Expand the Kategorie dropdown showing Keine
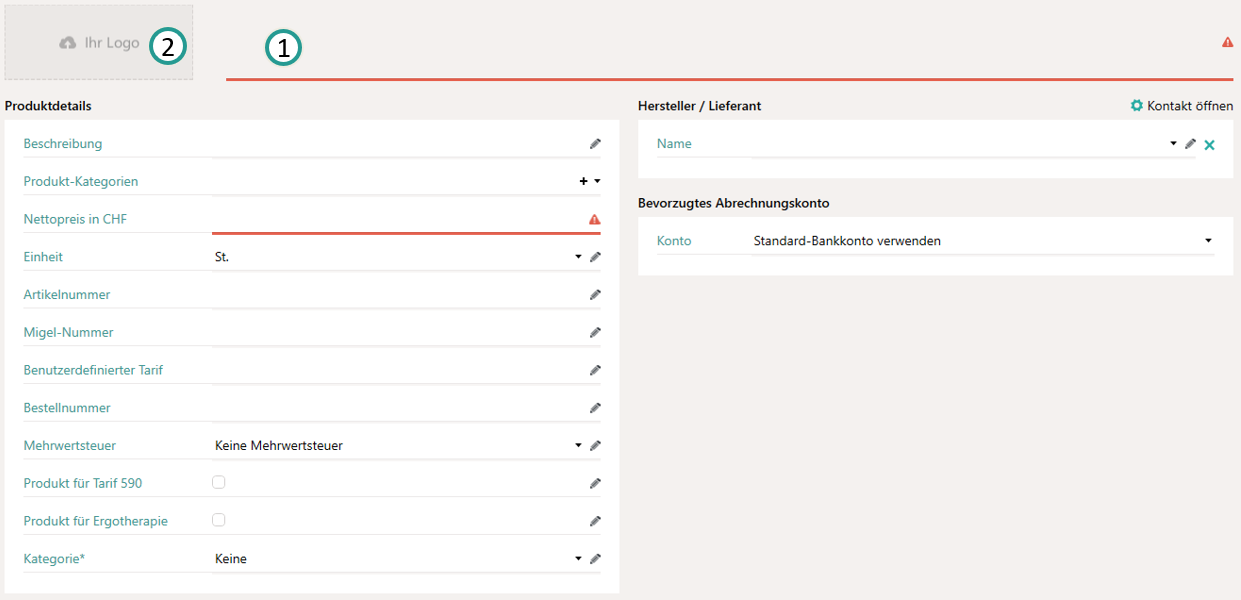Image resolution: width=1241 pixels, height=600 pixels. pyautogui.click(x=578, y=559)
